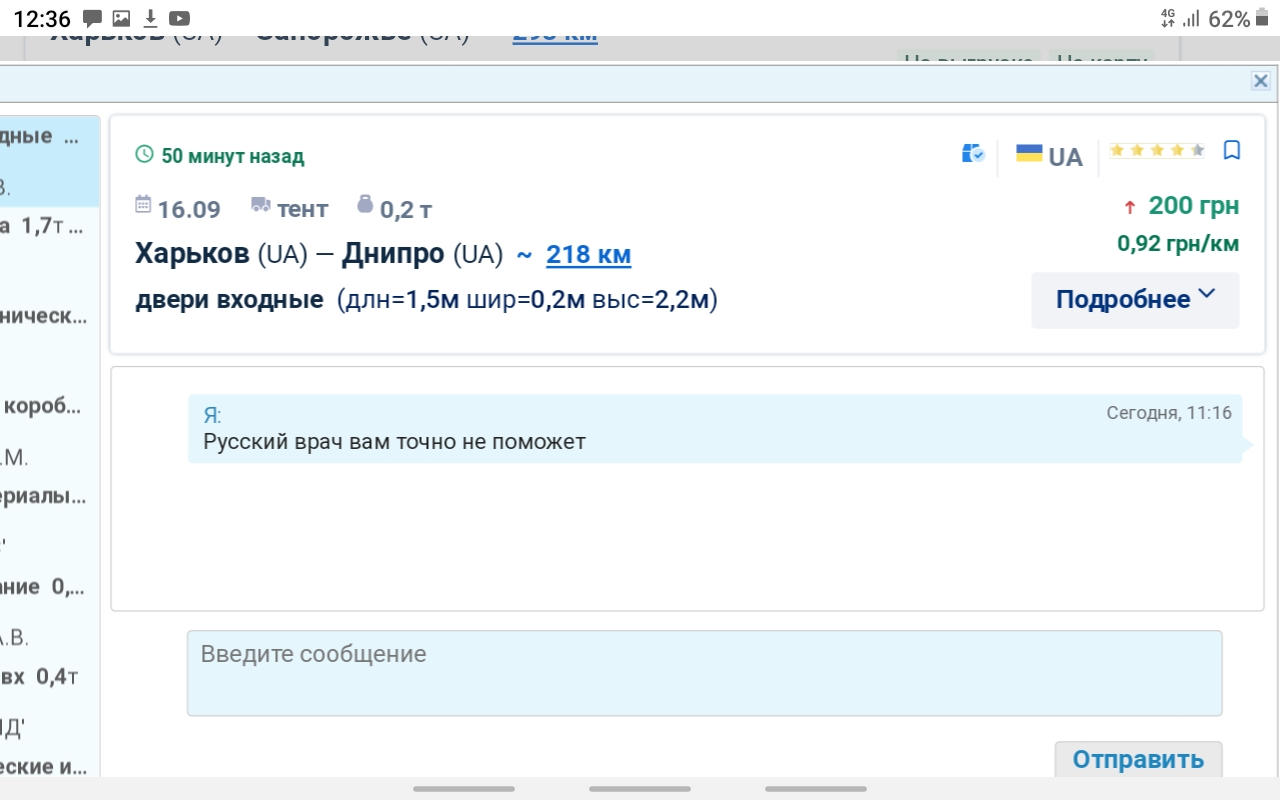Click the weight icon beside 0,2 т
The image size is (1280, 800).
(x=365, y=205)
